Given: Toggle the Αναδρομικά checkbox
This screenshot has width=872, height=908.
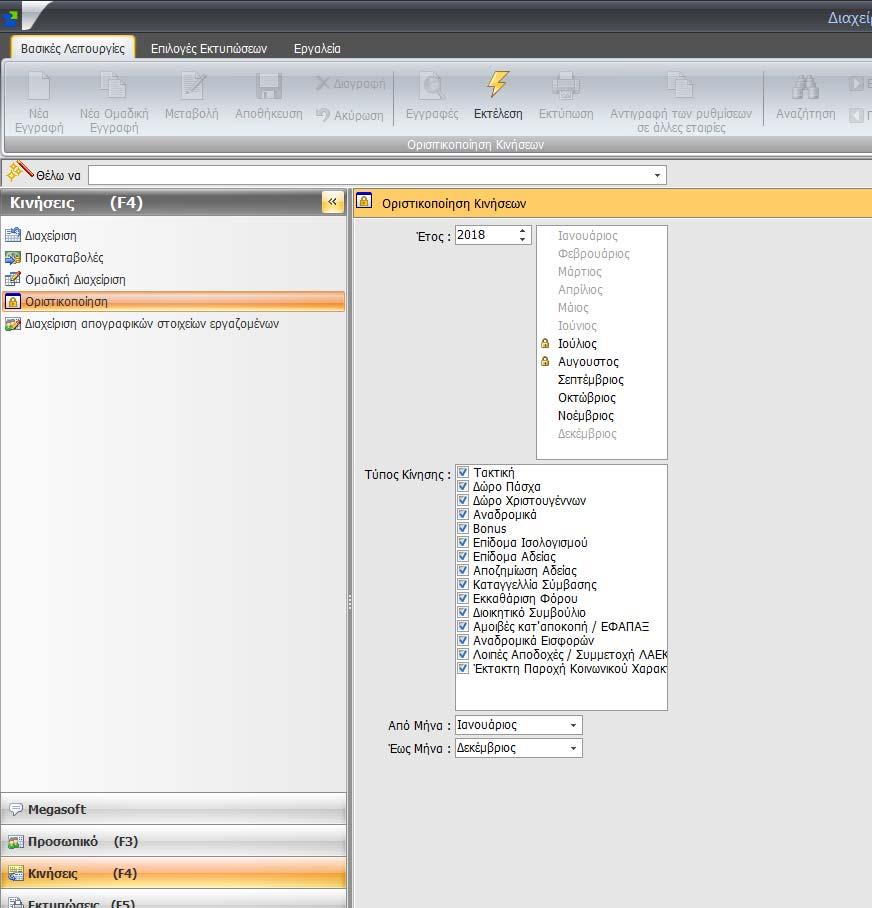Looking at the screenshot, I should pyautogui.click(x=463, y=514).
